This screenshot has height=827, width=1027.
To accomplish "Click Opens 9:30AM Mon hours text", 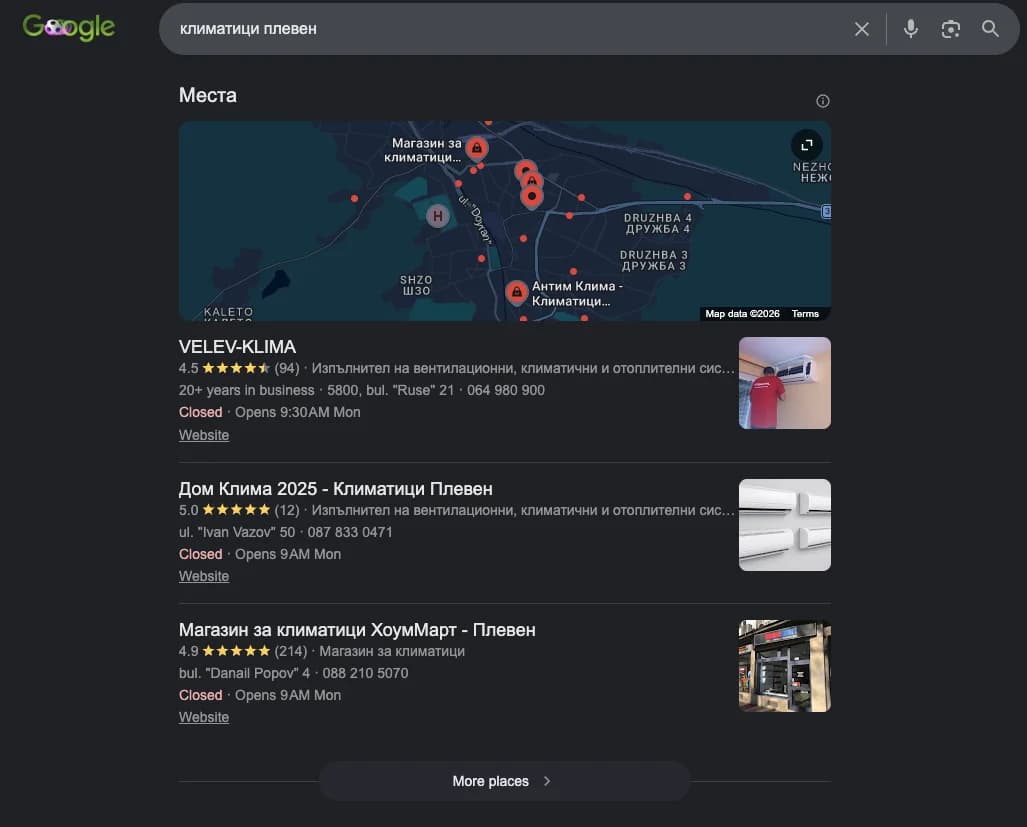I will click(297, 412).
